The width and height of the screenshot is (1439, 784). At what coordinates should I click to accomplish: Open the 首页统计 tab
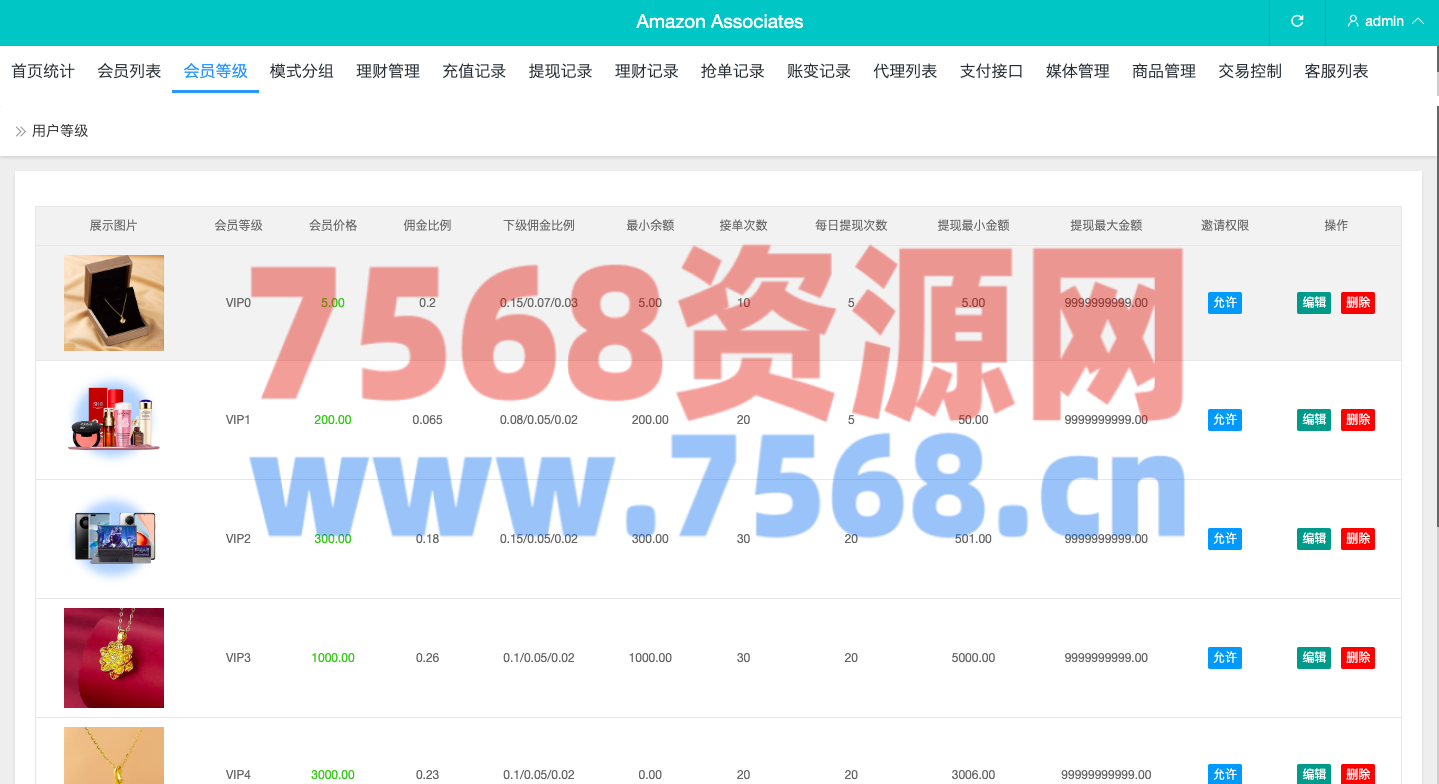tap(43, 71)
